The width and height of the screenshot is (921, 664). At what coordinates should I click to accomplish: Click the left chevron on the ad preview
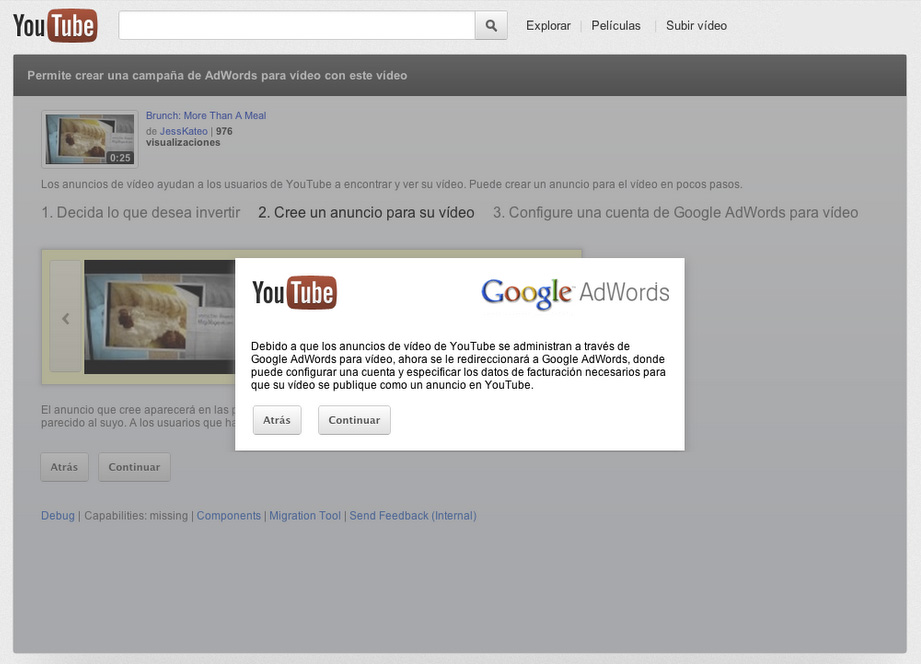click(66, 318)
